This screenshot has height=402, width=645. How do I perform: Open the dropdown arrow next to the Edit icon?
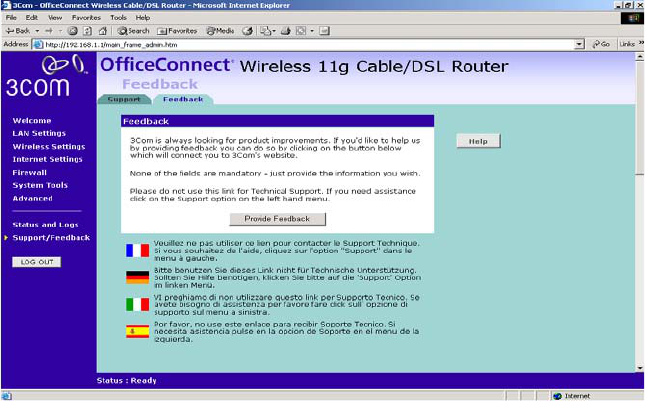click(x=312, y=31)
